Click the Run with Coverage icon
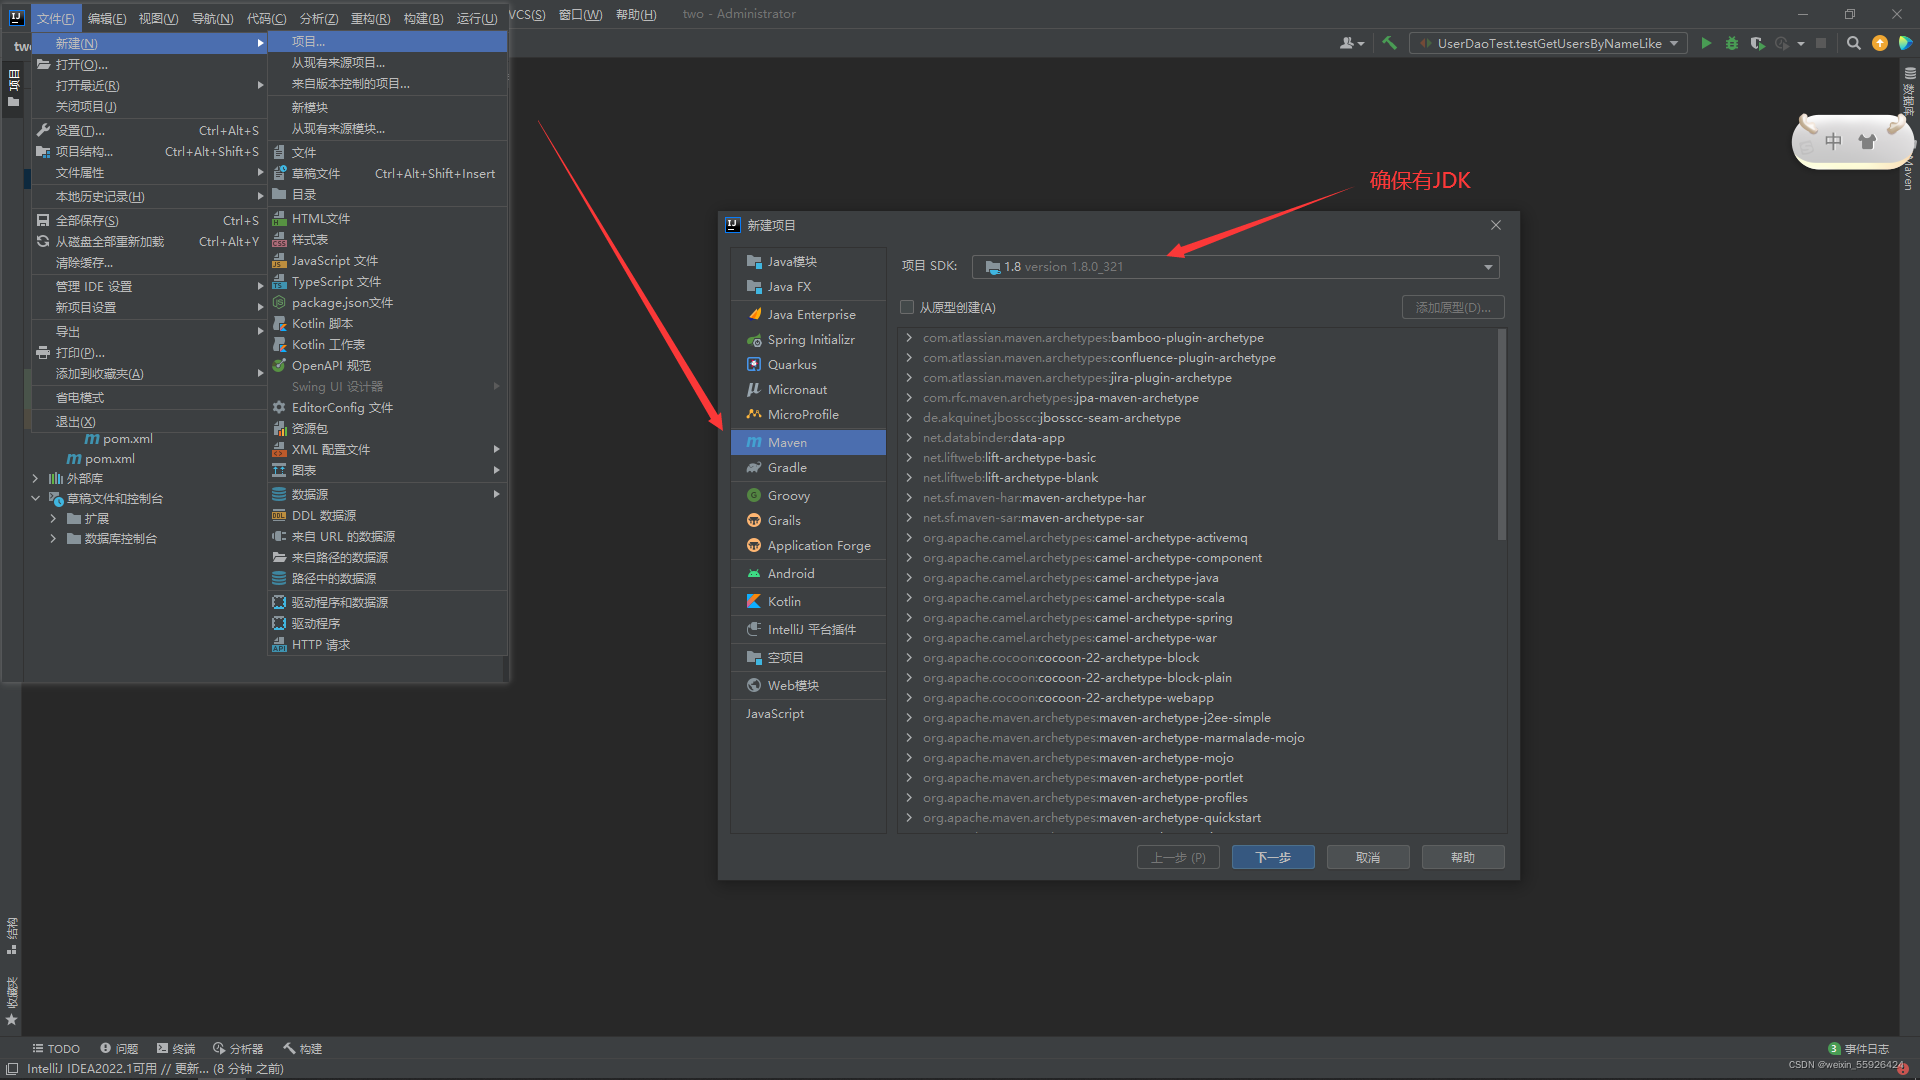This screenshot has height=1080, width=1920. tap(1757, 43)
